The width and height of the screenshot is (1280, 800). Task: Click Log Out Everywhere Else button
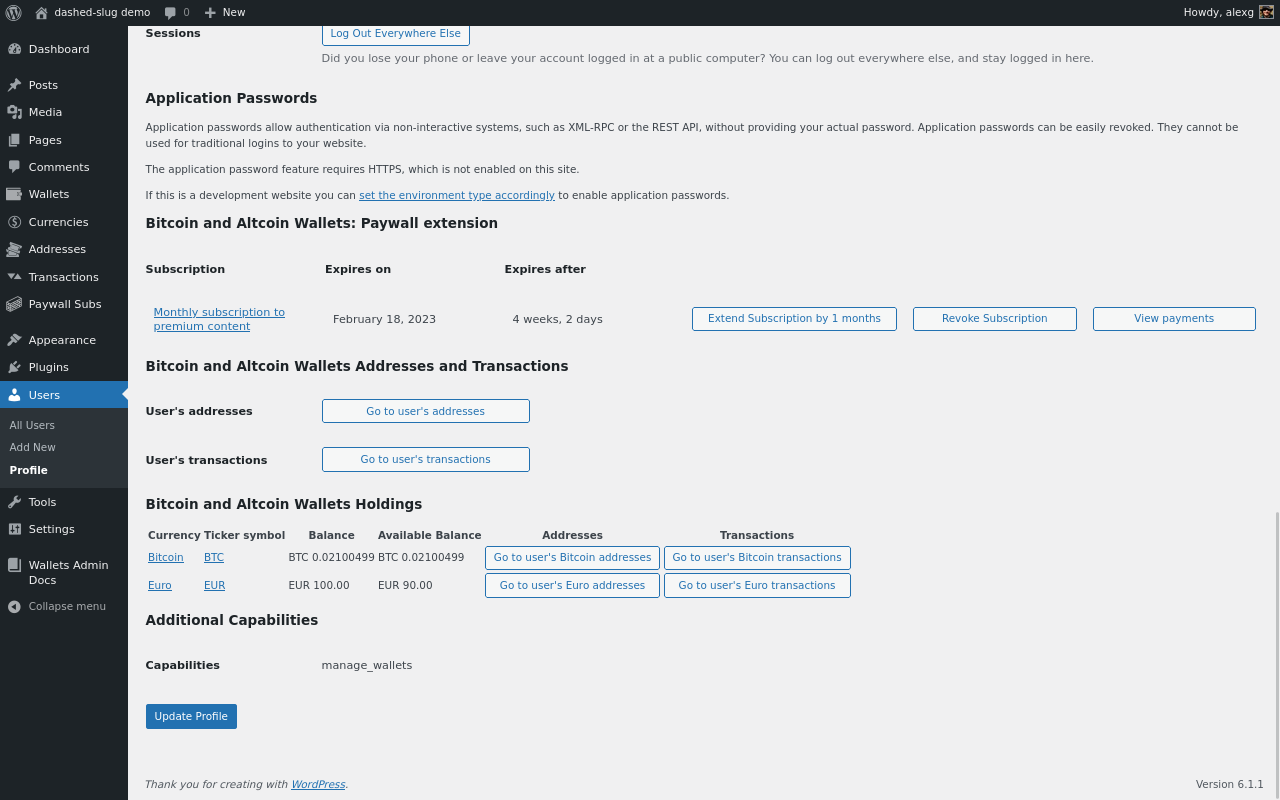396,34
